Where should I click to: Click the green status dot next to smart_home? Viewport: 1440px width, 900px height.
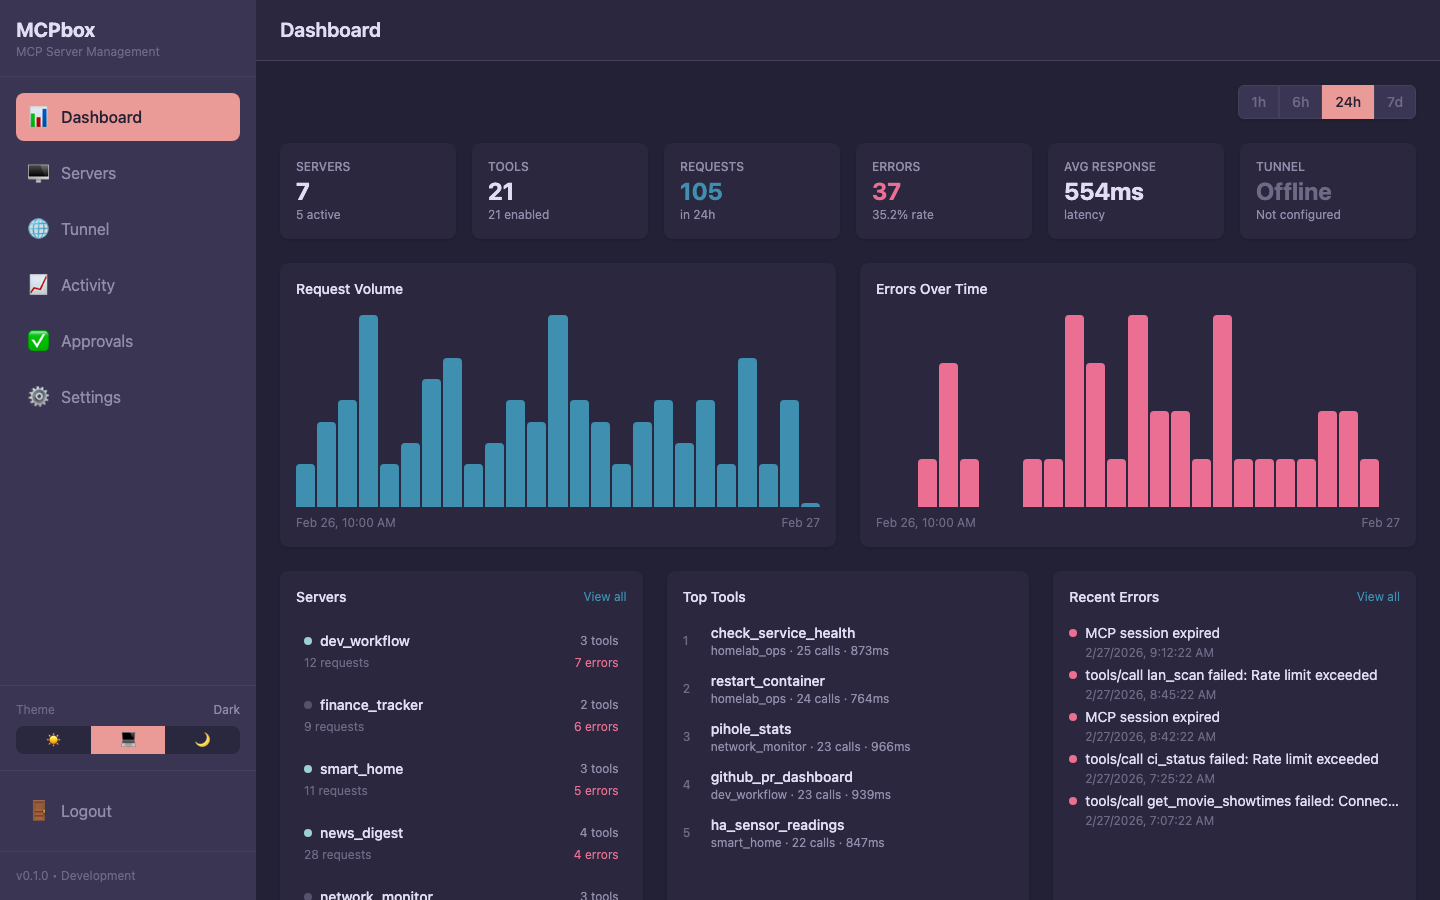pos(309,769)
